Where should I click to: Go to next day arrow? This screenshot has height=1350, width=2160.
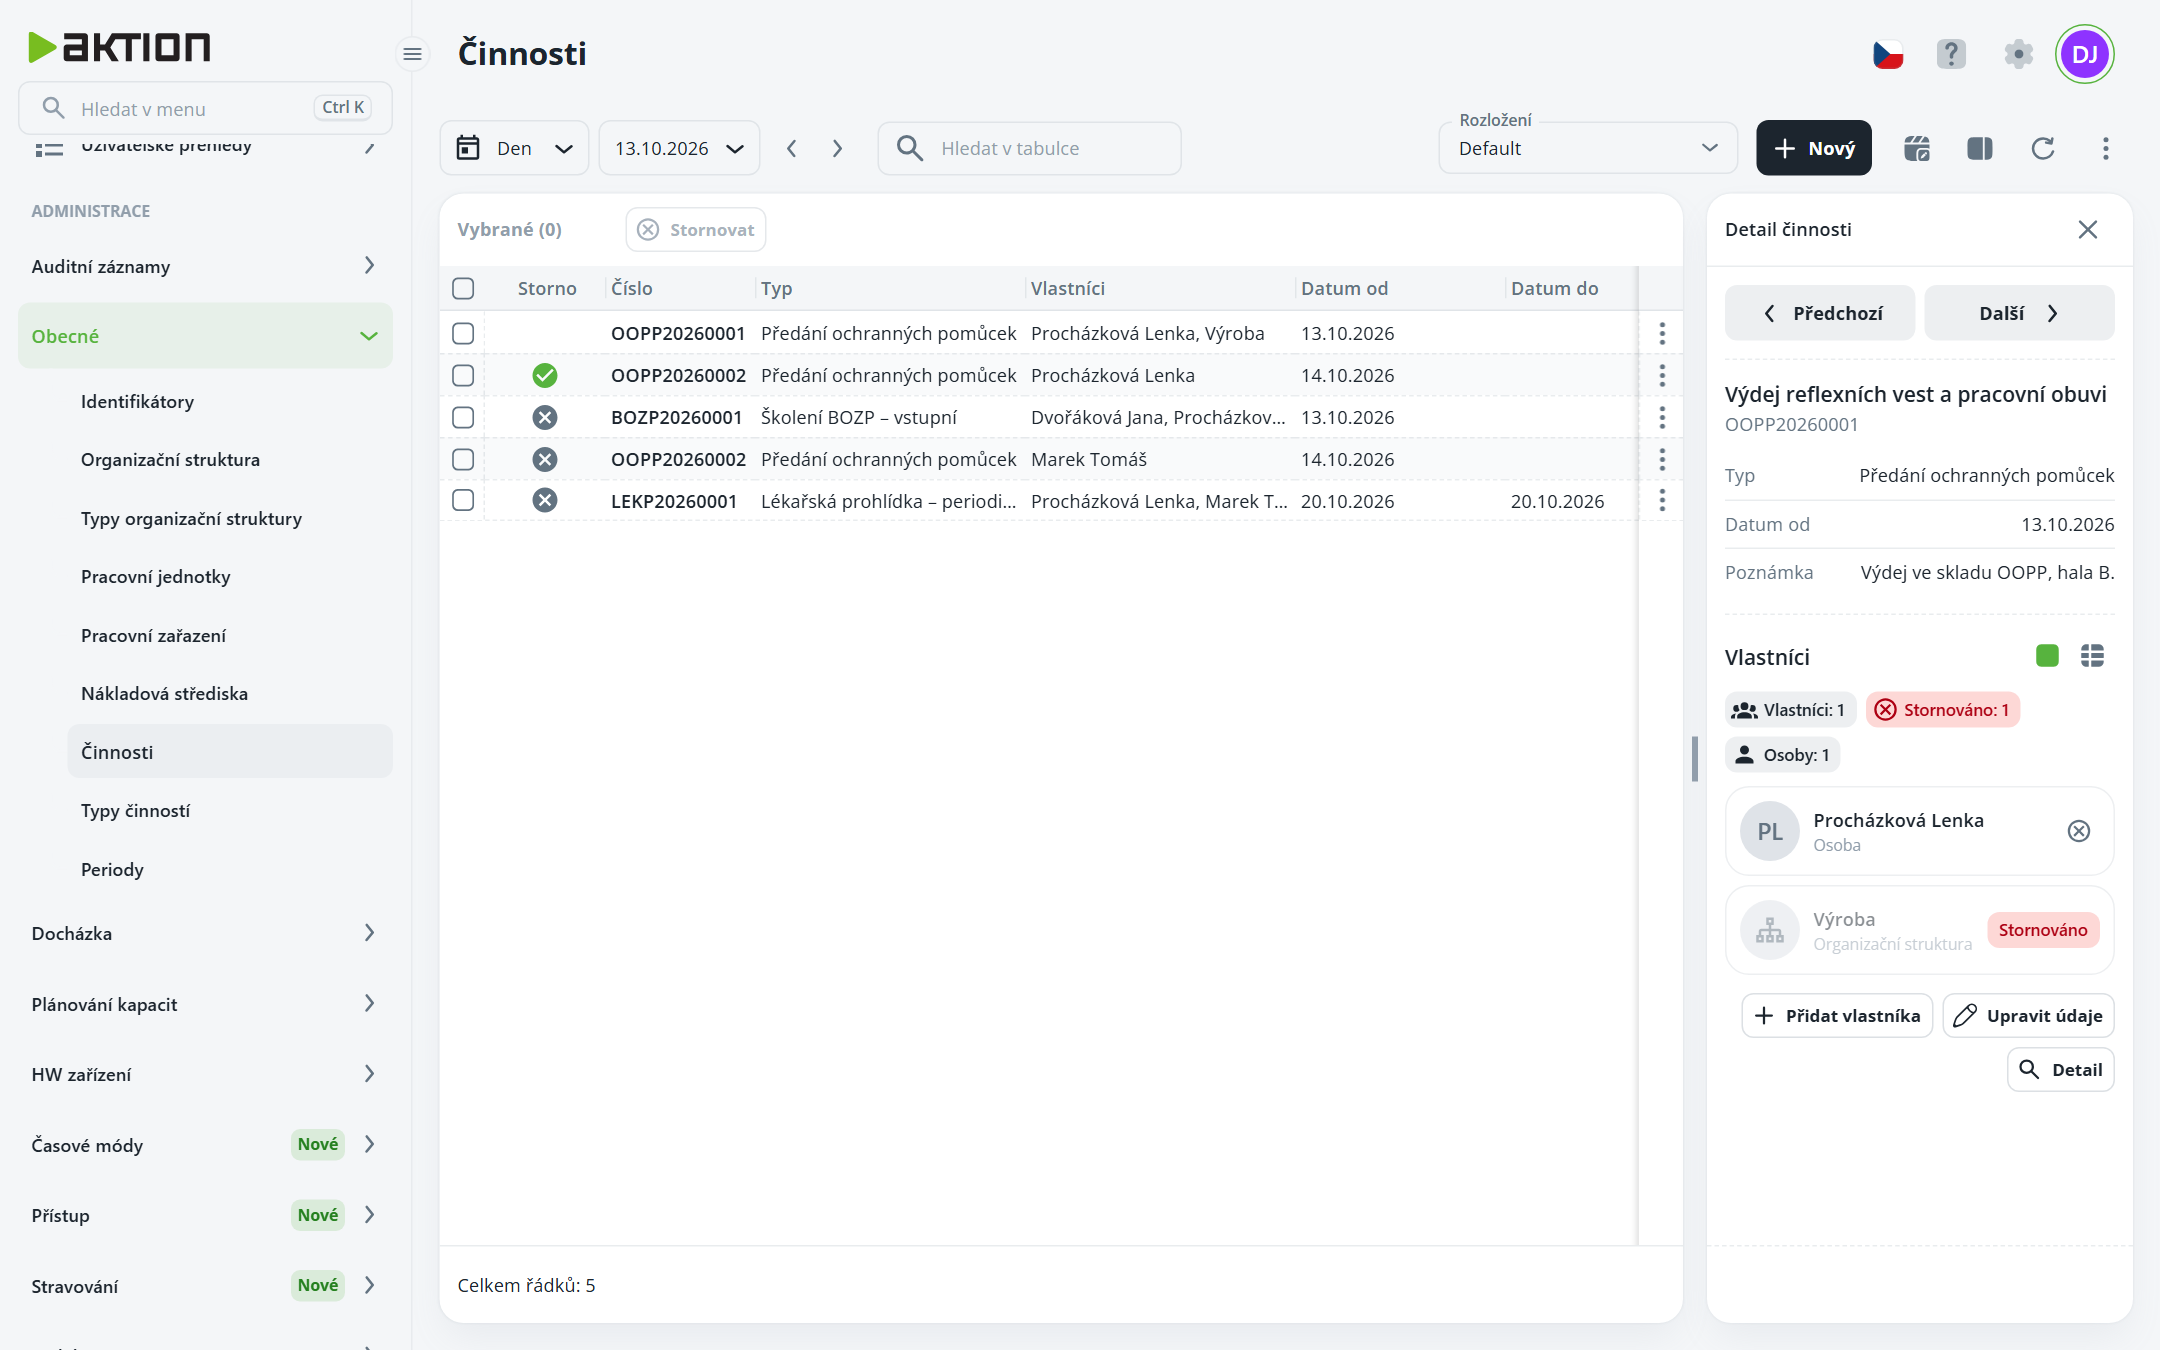(837, 148)
